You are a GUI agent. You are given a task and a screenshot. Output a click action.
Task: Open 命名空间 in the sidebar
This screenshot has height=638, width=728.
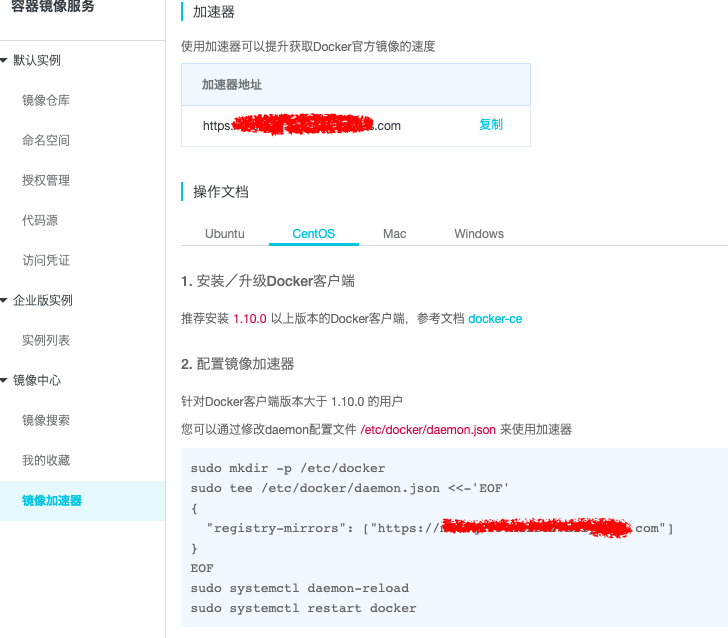point(46,140)
